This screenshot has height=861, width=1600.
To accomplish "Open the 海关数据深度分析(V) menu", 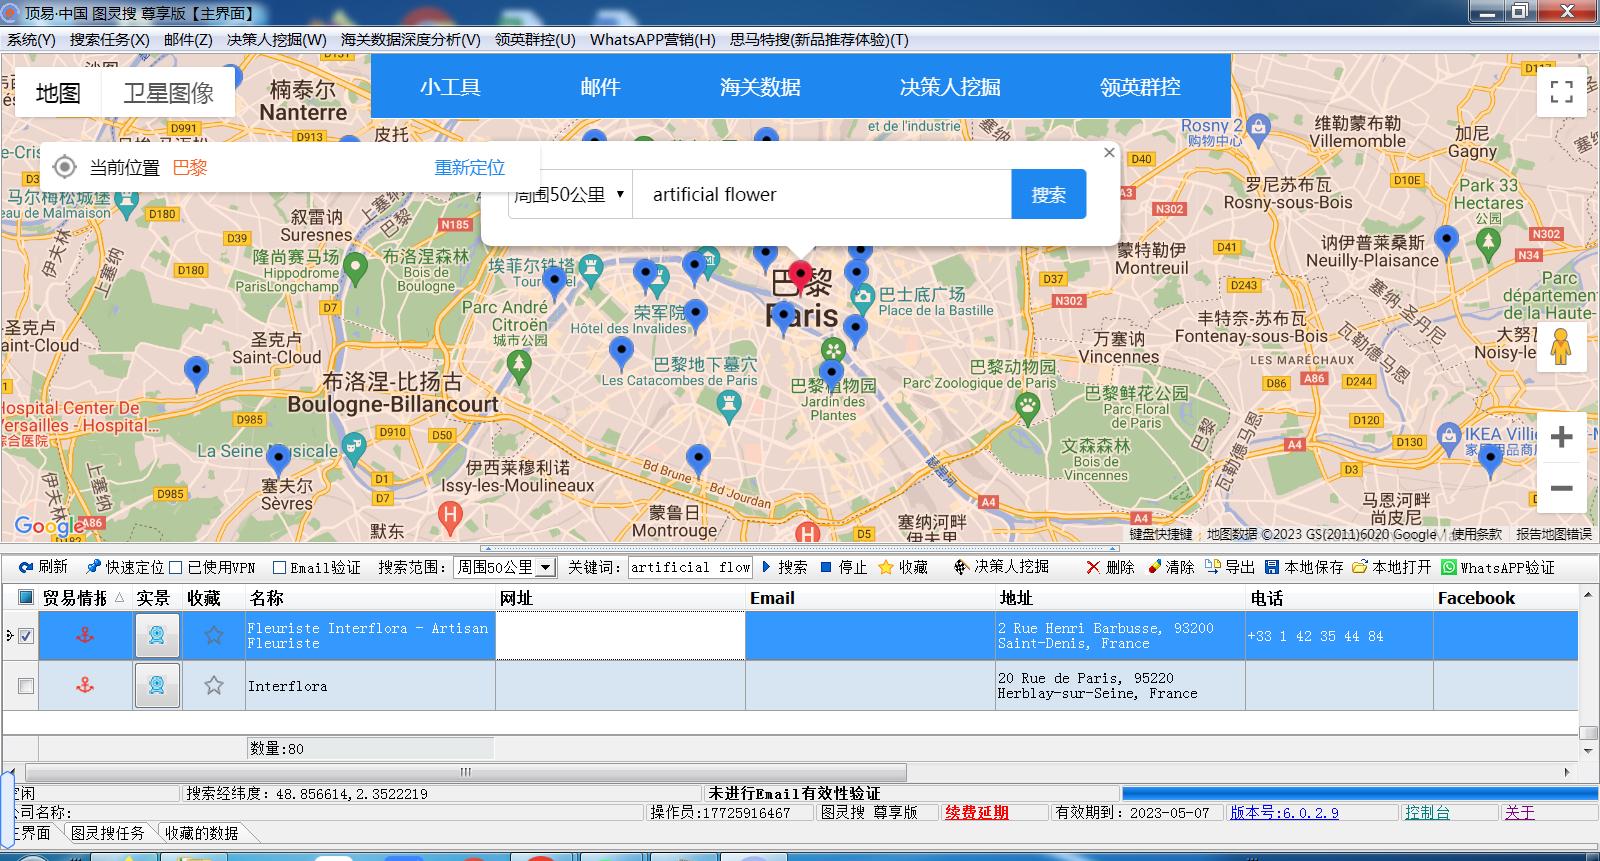I will [410, 39].
